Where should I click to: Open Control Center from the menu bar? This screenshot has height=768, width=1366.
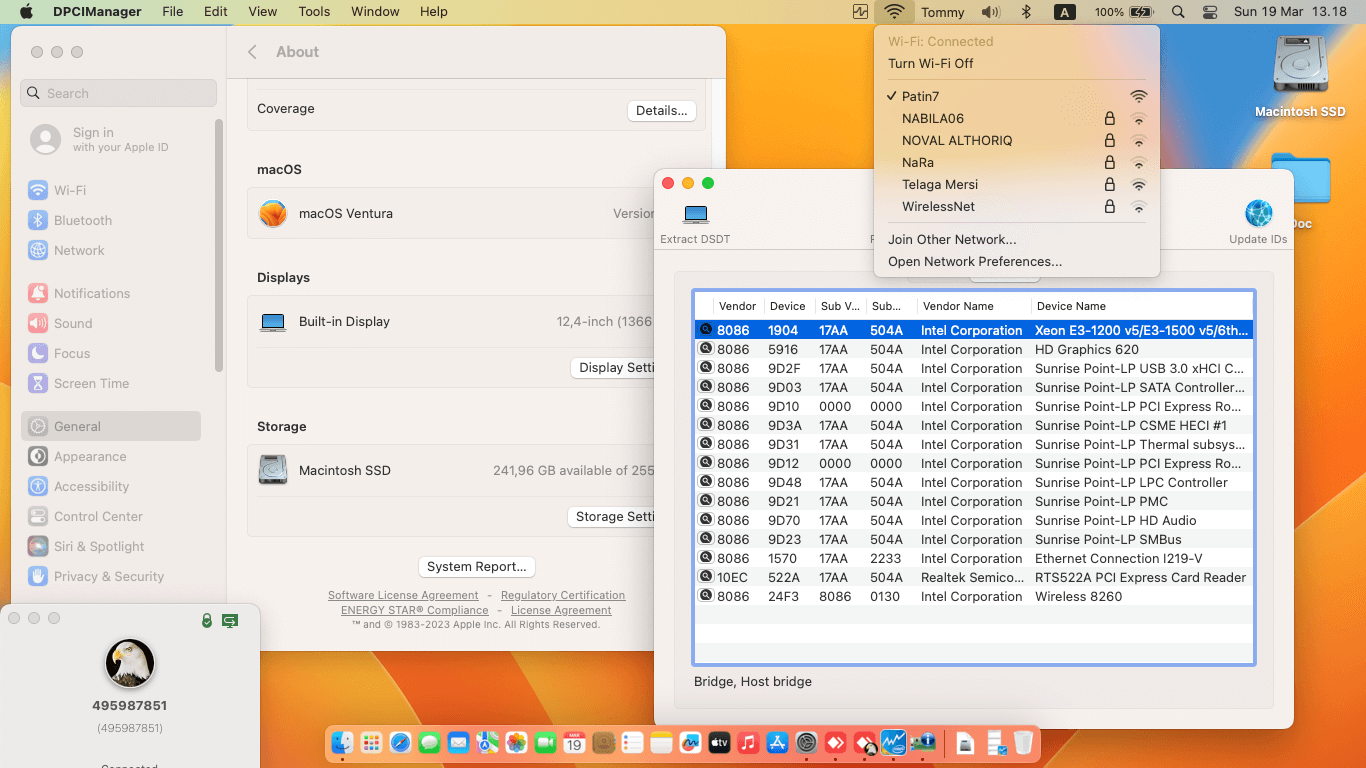1210,12
